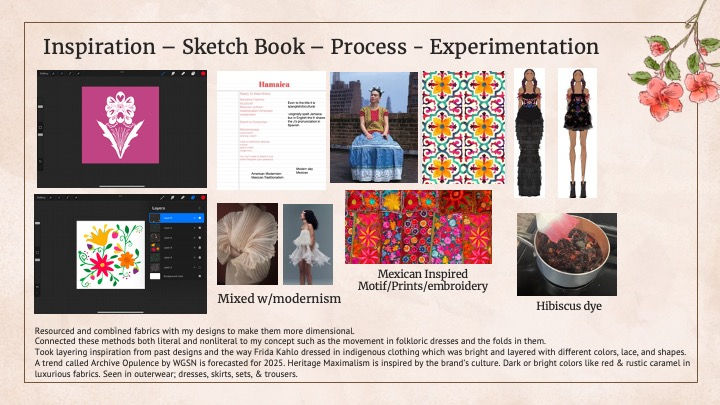This screenshot has height=405, width=720.
Task: Select Selection tool in Procreate screenshot with Layers panel
Action: (x=68, y=197)
